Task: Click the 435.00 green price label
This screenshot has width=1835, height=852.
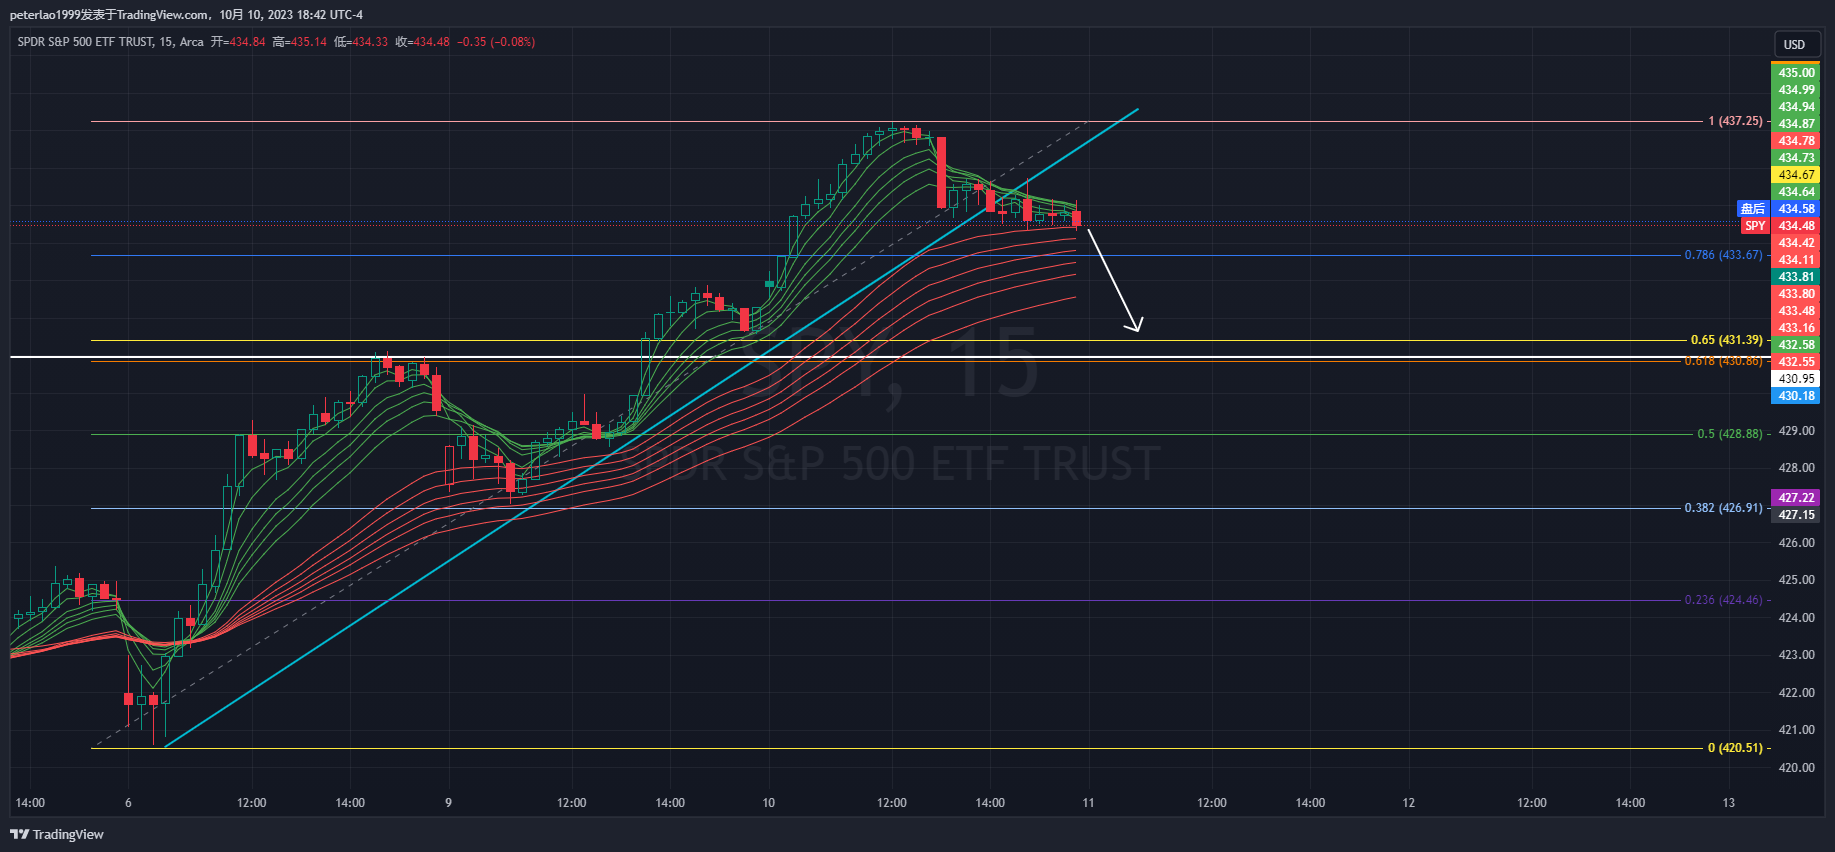Action: [x=1796, y=73]
